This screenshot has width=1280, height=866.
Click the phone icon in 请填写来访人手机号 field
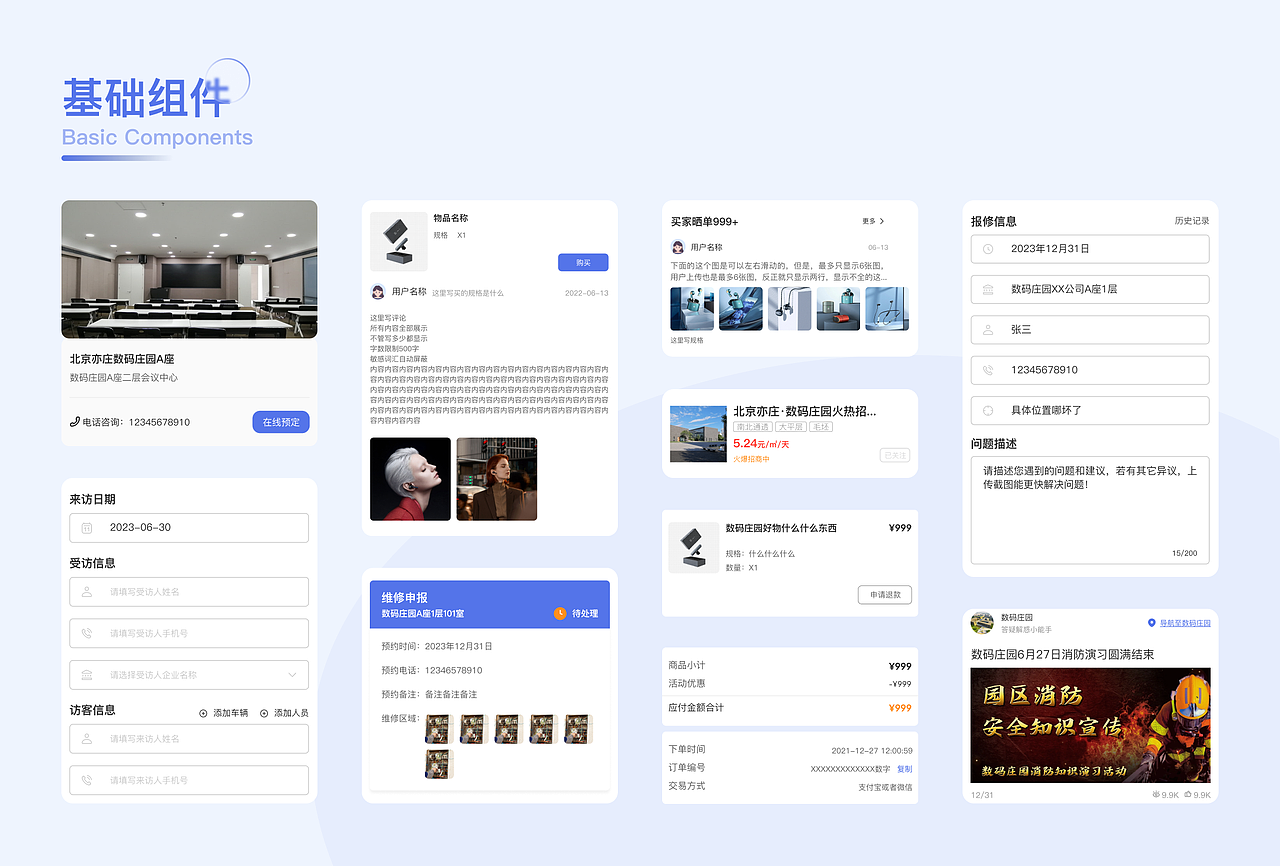(87, 780)
